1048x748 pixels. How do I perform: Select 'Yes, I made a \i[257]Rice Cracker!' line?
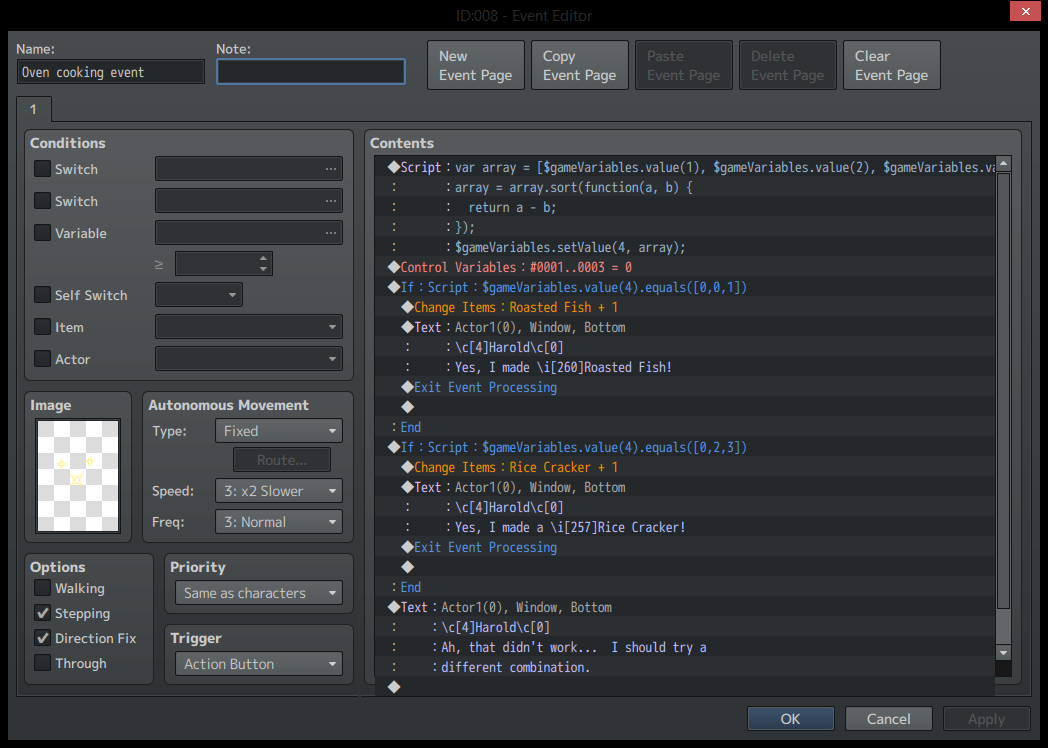coord(685,527)
